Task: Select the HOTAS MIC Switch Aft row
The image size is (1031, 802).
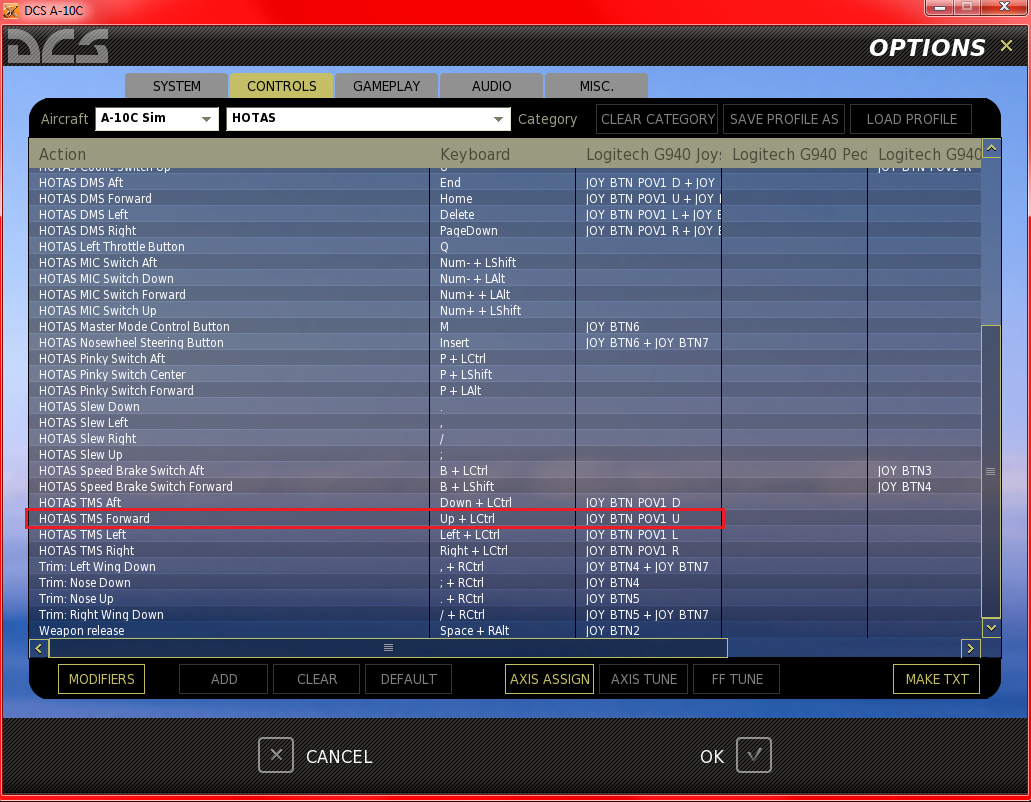Action: [506, 262]
